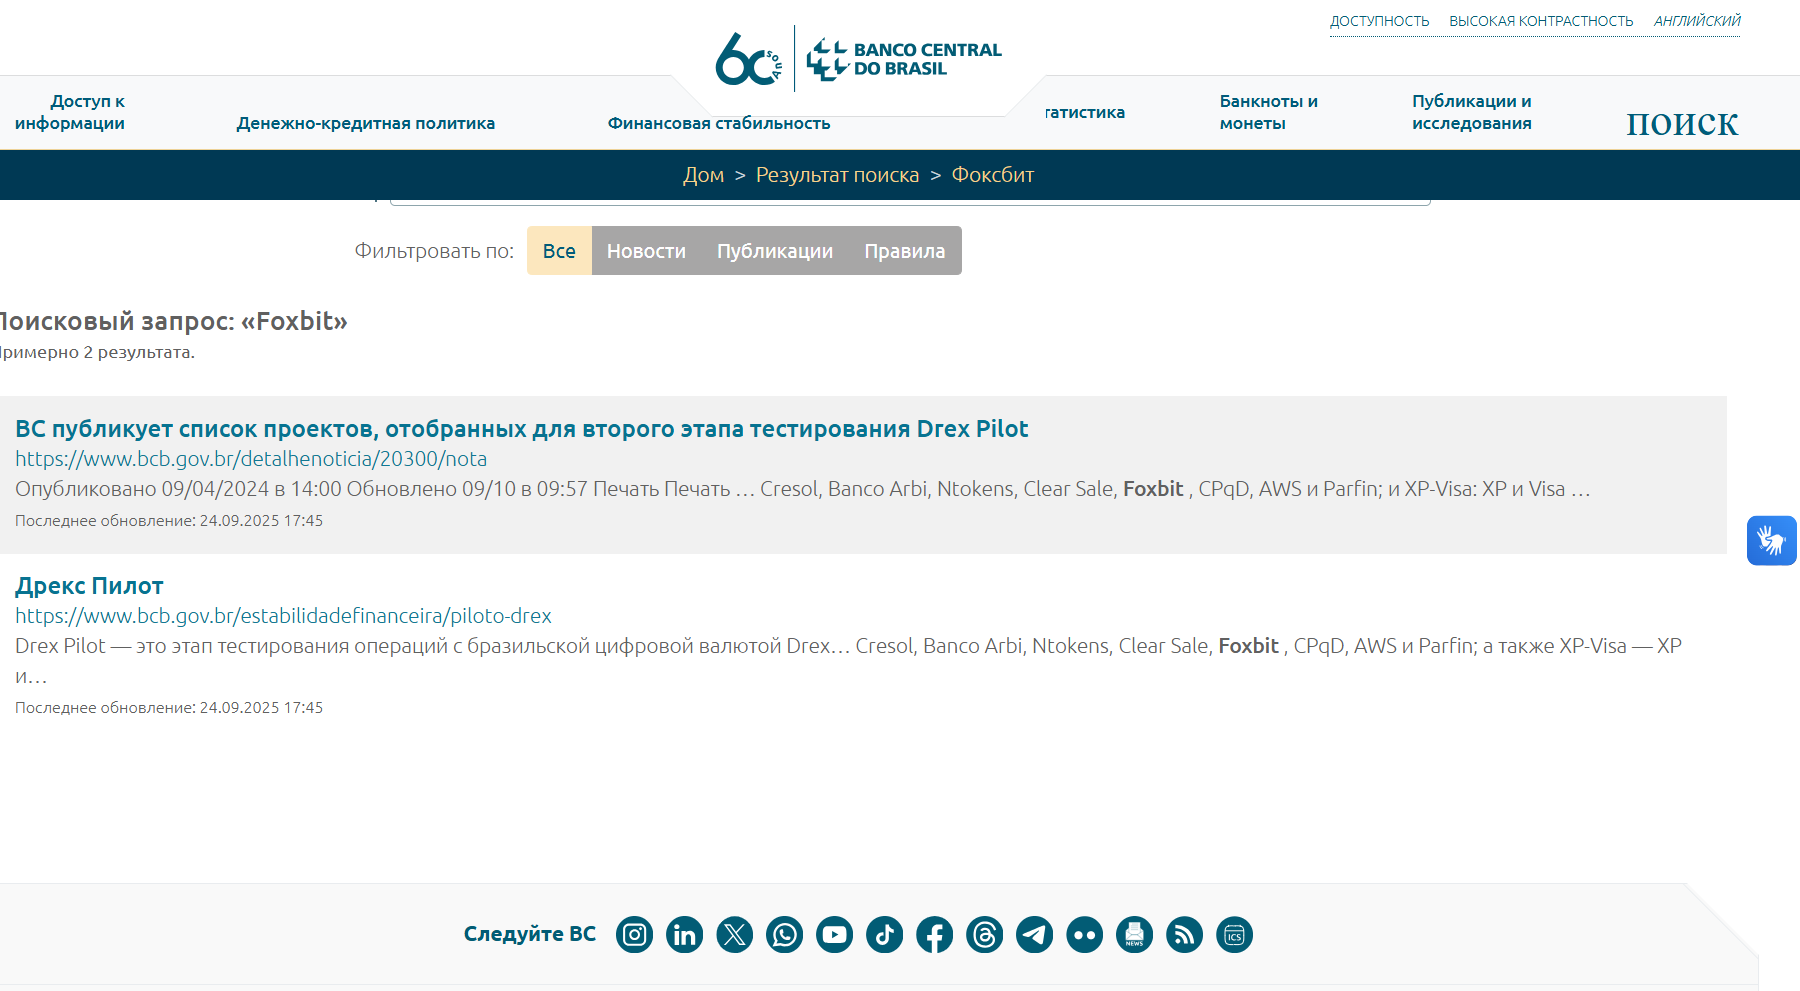Open the TikTok social icon
This screenshot has width=1800, height=991.
[x=884, y=935]
